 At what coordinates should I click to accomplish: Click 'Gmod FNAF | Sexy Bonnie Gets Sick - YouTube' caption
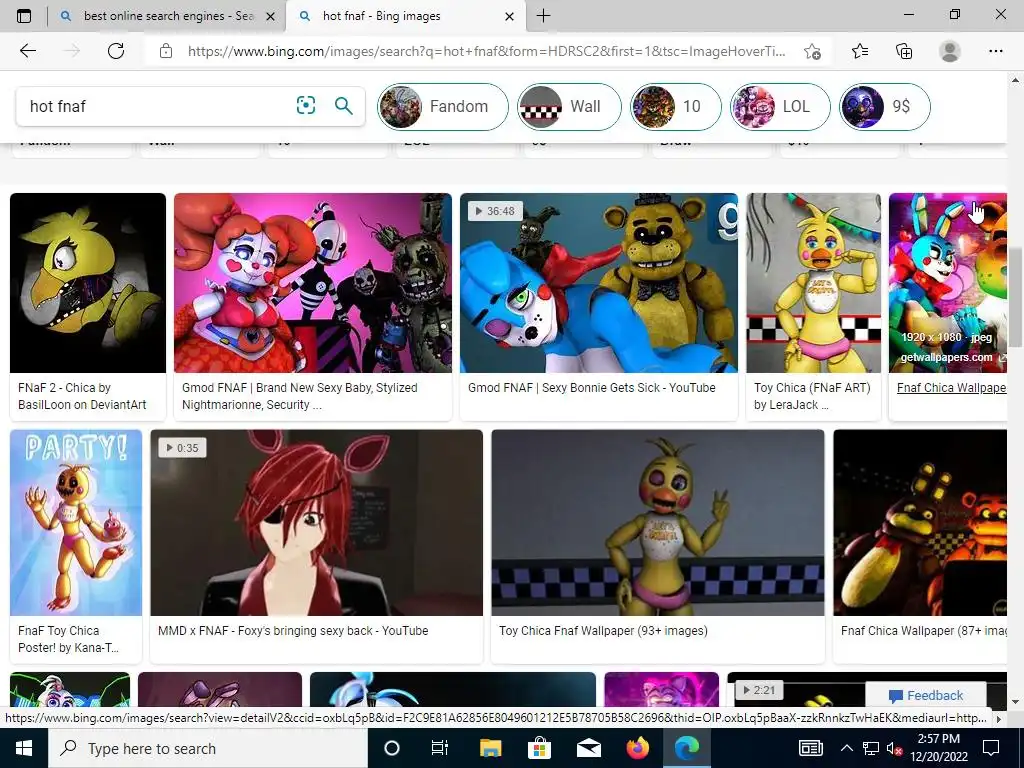pyautogui.click(x=592, y=387)
